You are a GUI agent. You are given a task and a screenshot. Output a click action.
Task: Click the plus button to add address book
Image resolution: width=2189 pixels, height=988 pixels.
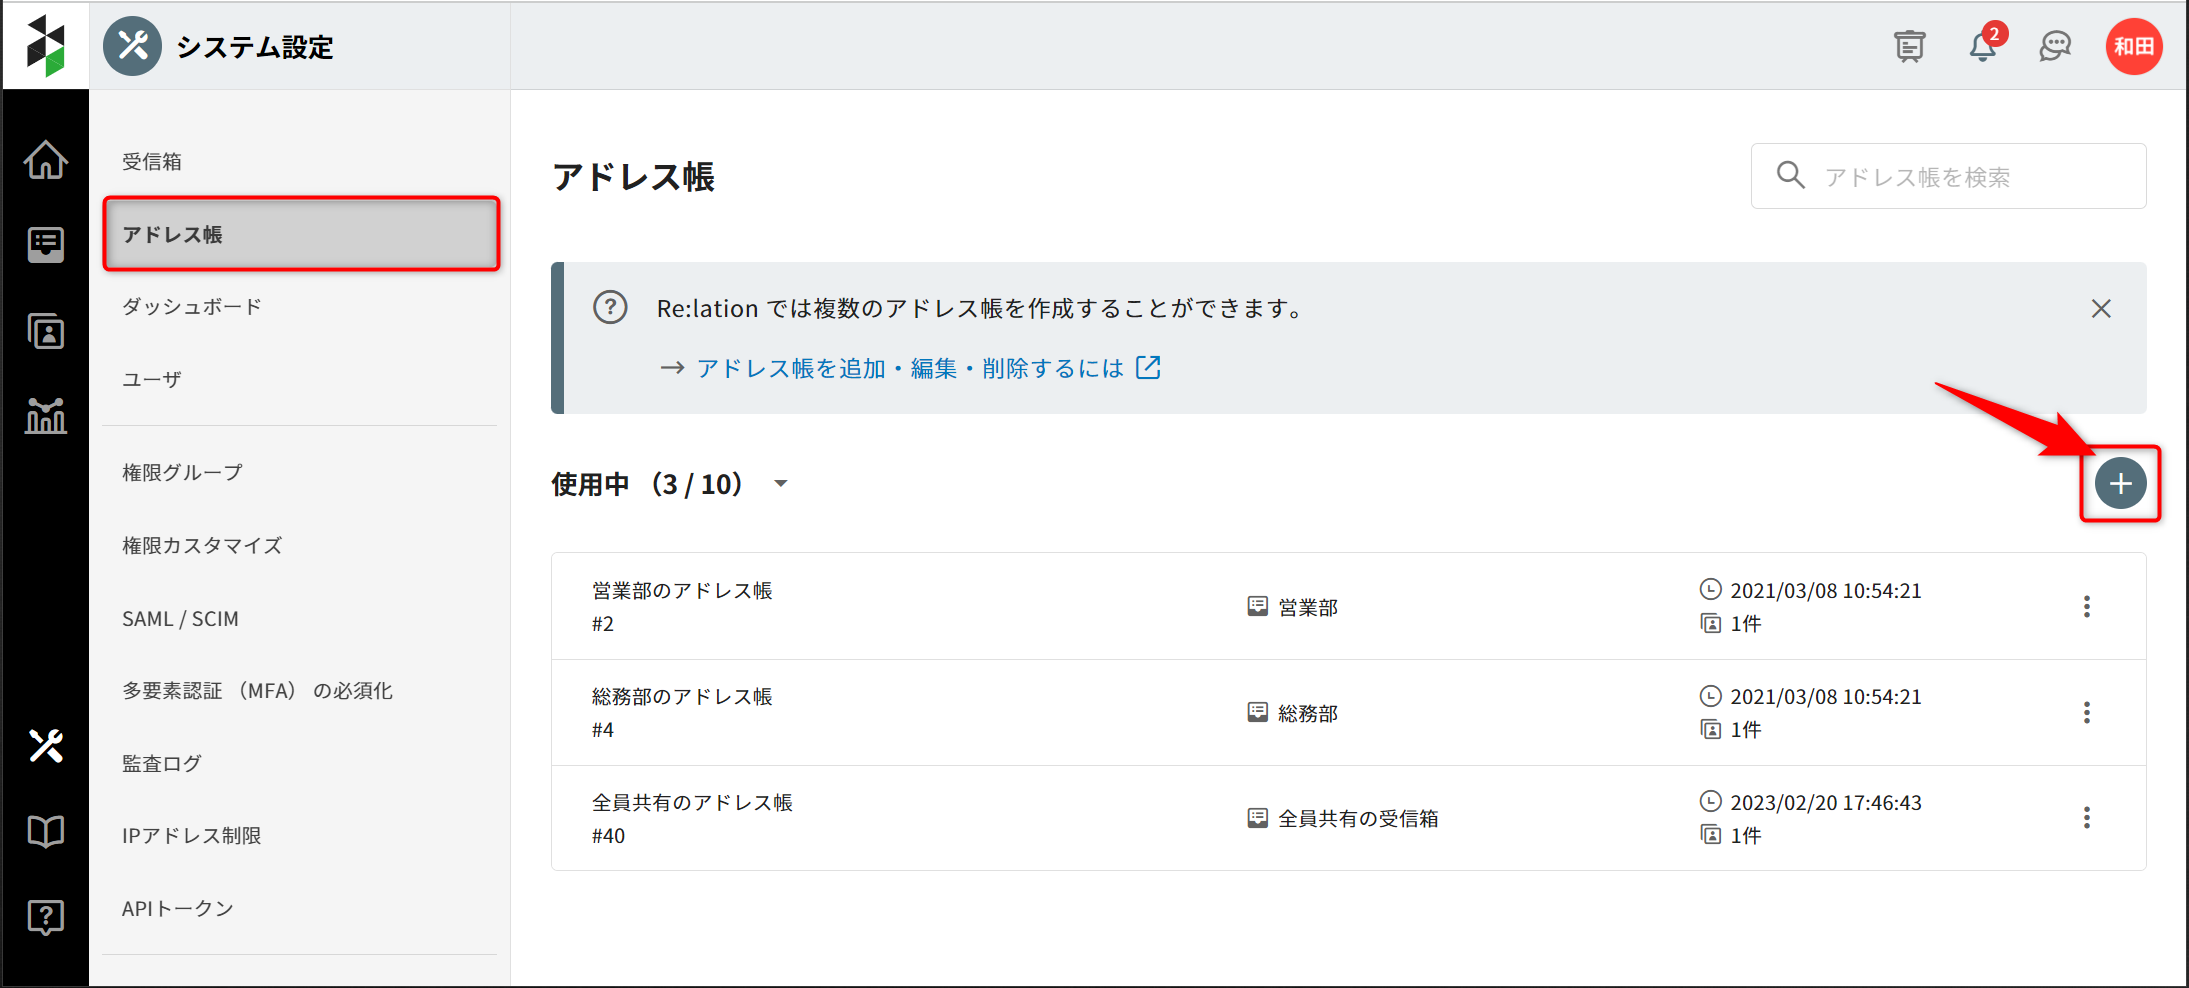[x=2120, y=484]
